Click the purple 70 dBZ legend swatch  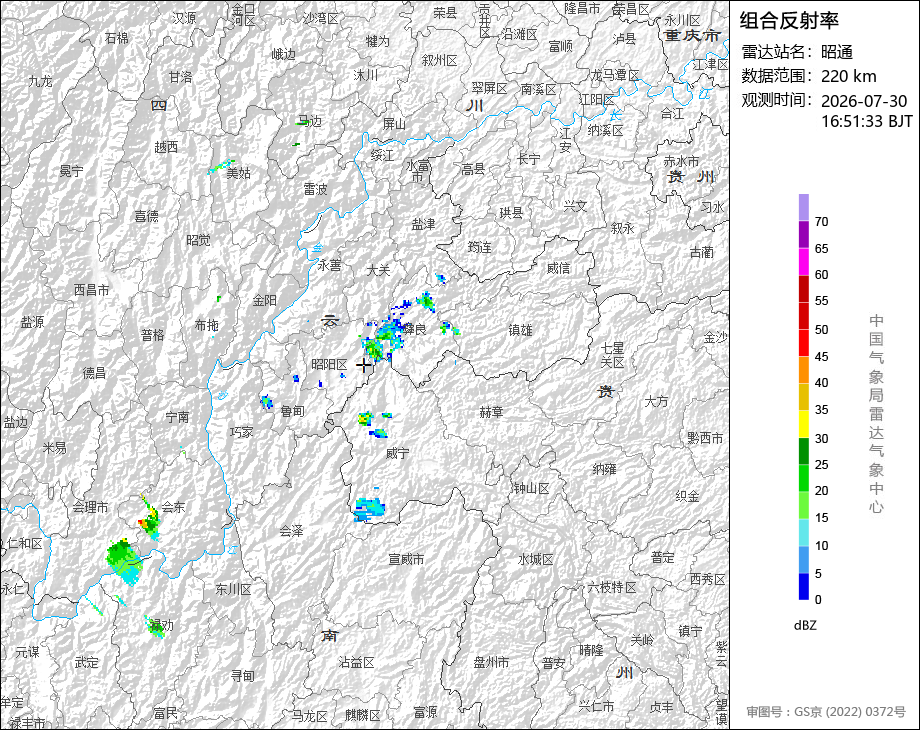pos(804,207)
